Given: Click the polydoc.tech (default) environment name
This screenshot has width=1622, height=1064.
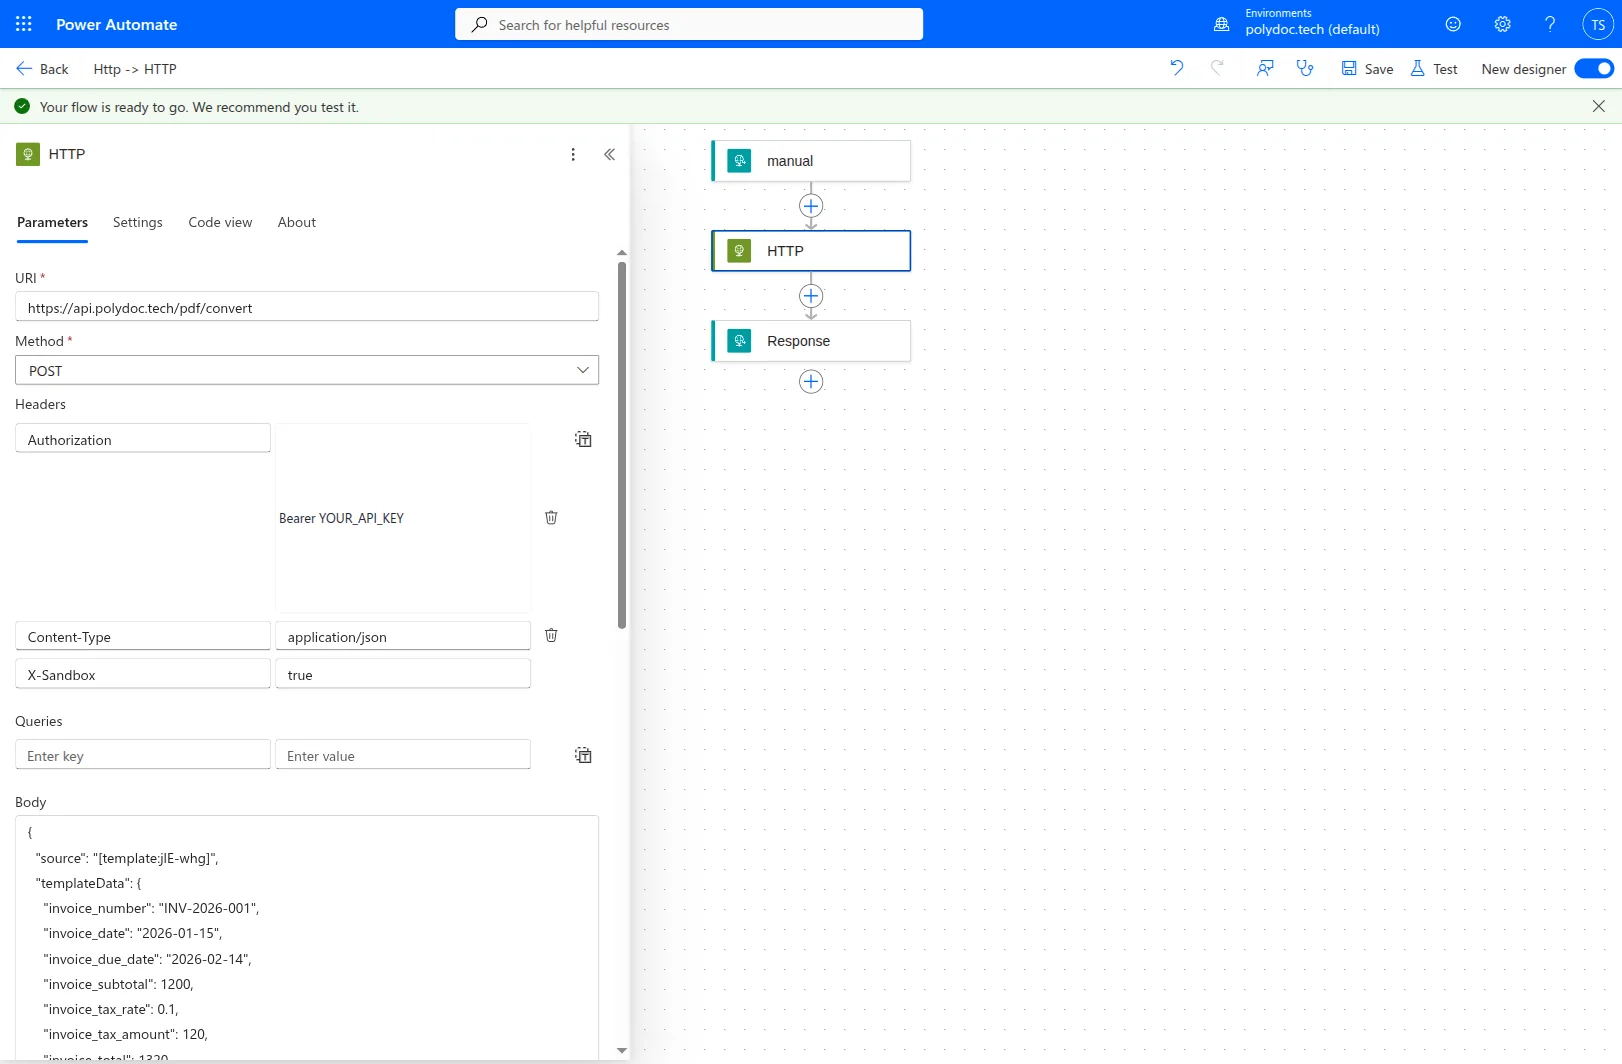Looking at the screenshot, I should 1312,30.
